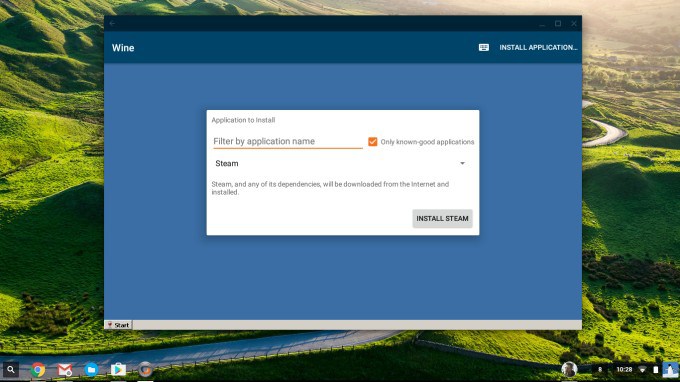Click the Install Steam button
This screenshot has height=382, width=680.
pos(442,219)
